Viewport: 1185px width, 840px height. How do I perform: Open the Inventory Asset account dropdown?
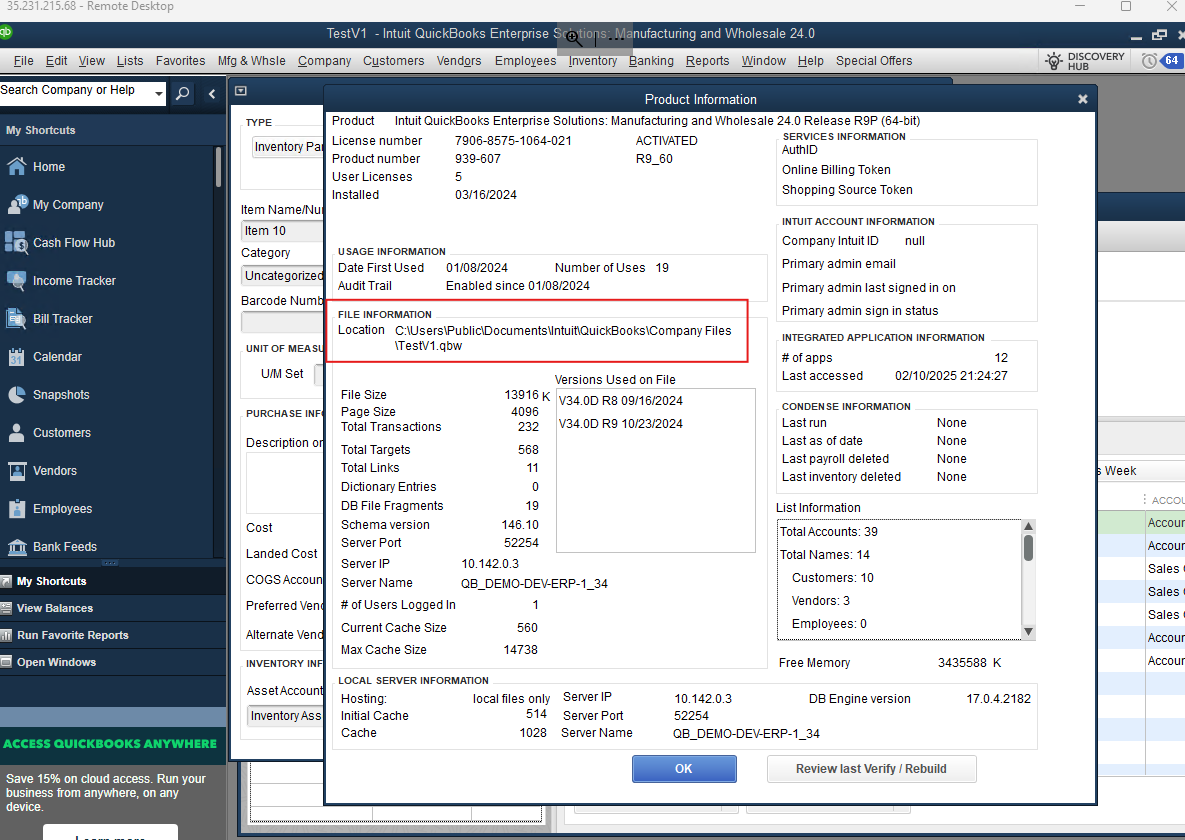tap(286, 716)
